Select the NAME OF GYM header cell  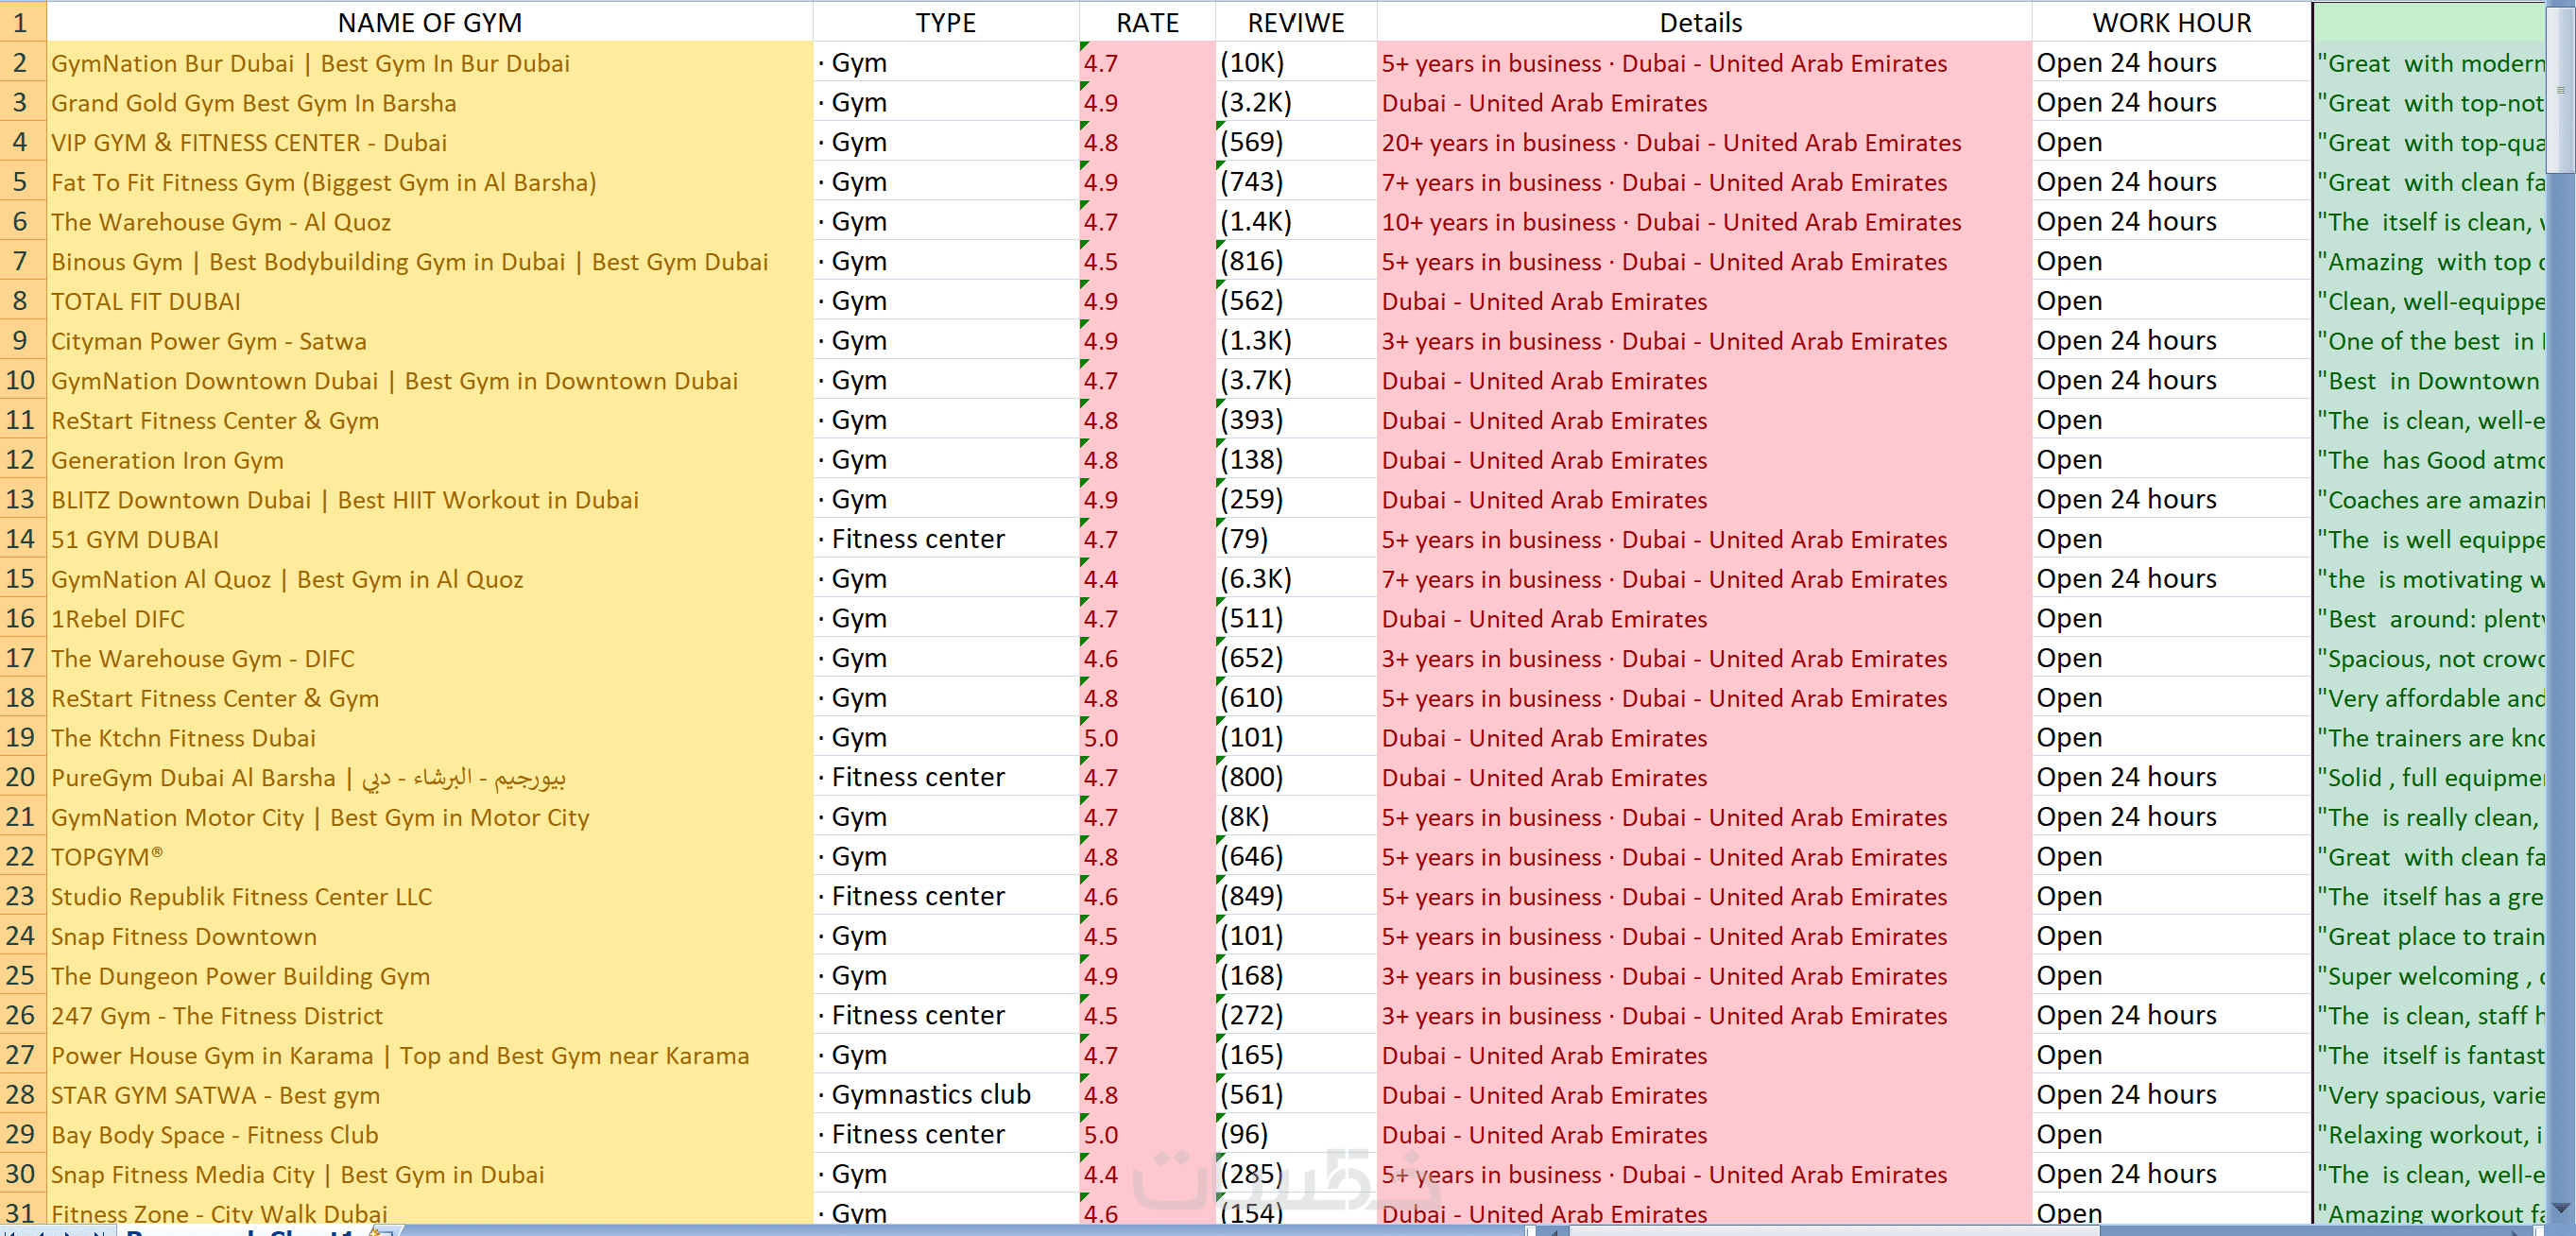pyautogui.click(x=429, y=22)
